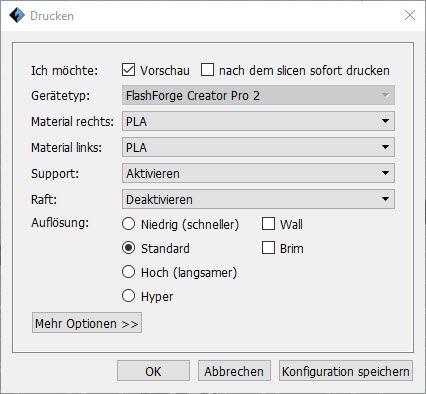Image resolution: width=426 pixels, height=394 pixels.
Task: Select Niedrig (schneller) resolution
Action: pyautogui.click(x=128, y=224)
